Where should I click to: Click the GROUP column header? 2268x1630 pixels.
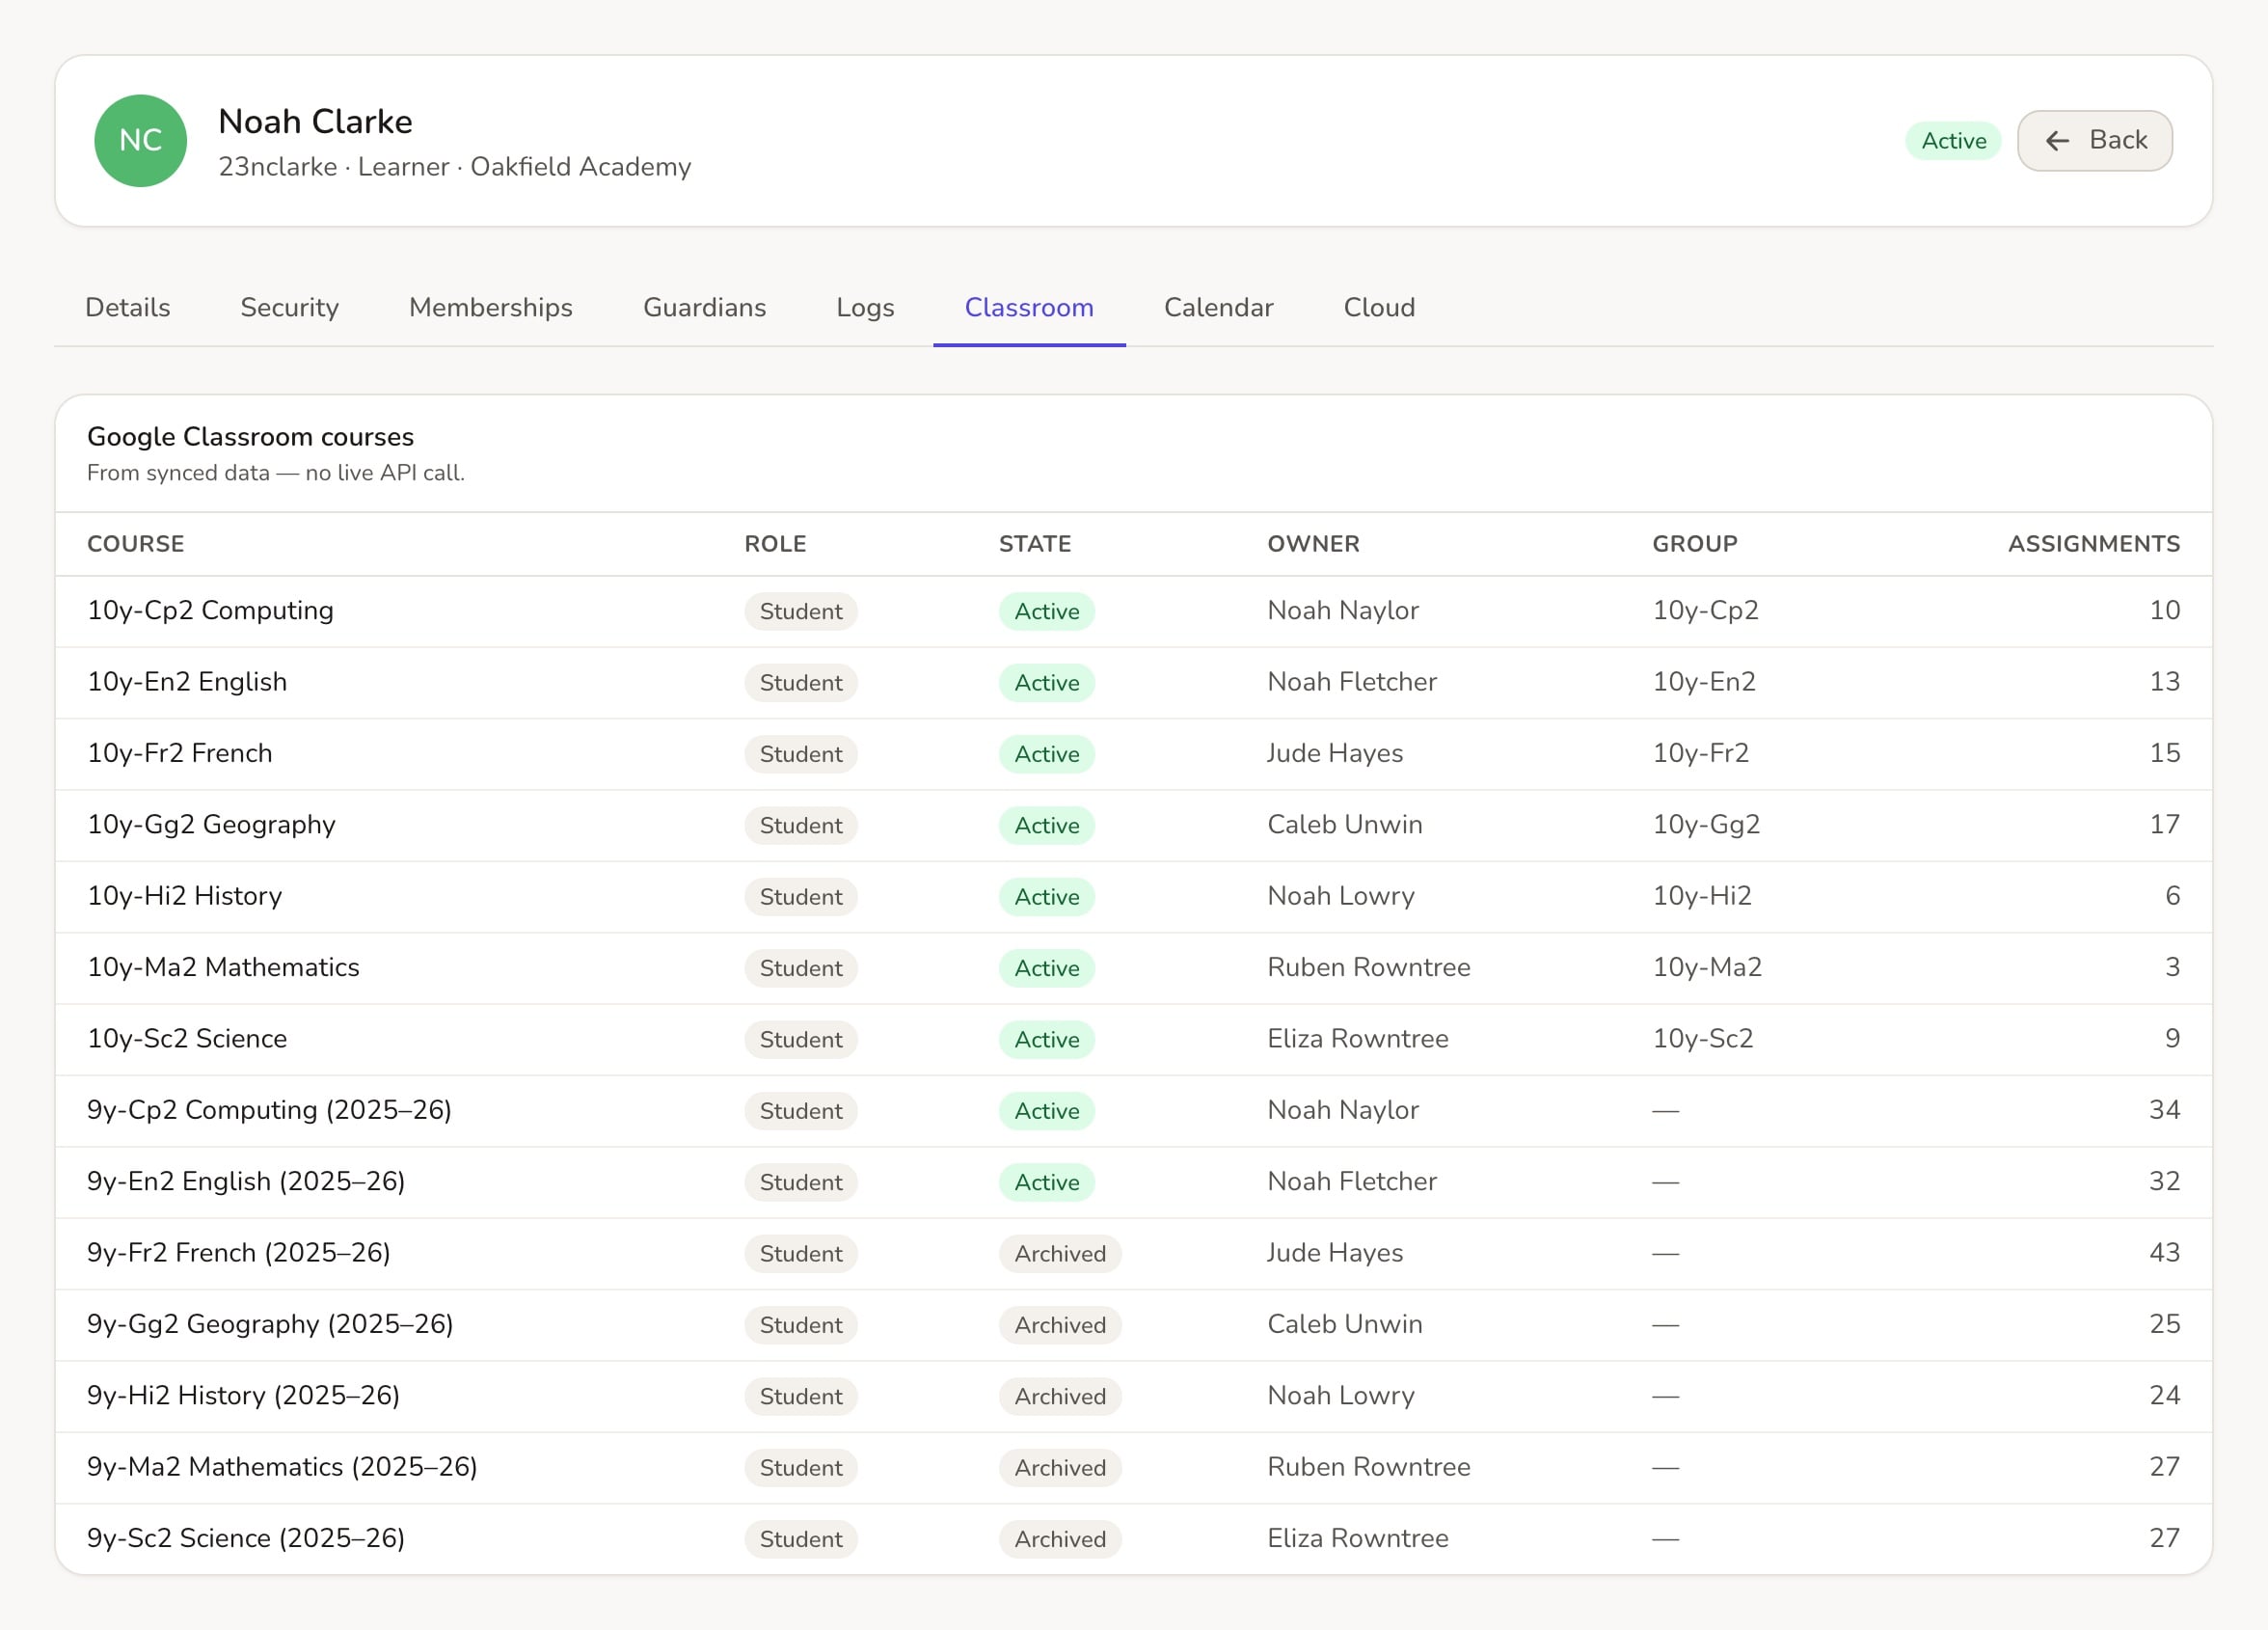1694,544
